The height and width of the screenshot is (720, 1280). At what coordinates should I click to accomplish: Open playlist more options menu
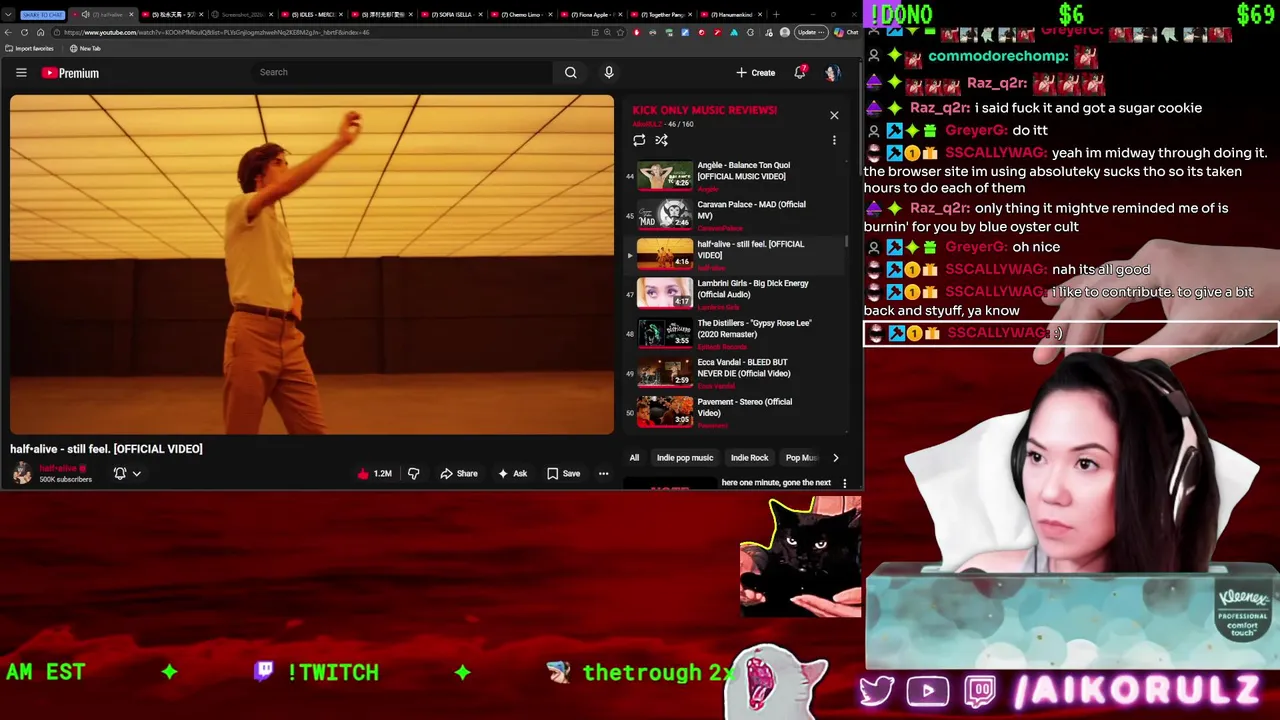click(x=834, y=140)
